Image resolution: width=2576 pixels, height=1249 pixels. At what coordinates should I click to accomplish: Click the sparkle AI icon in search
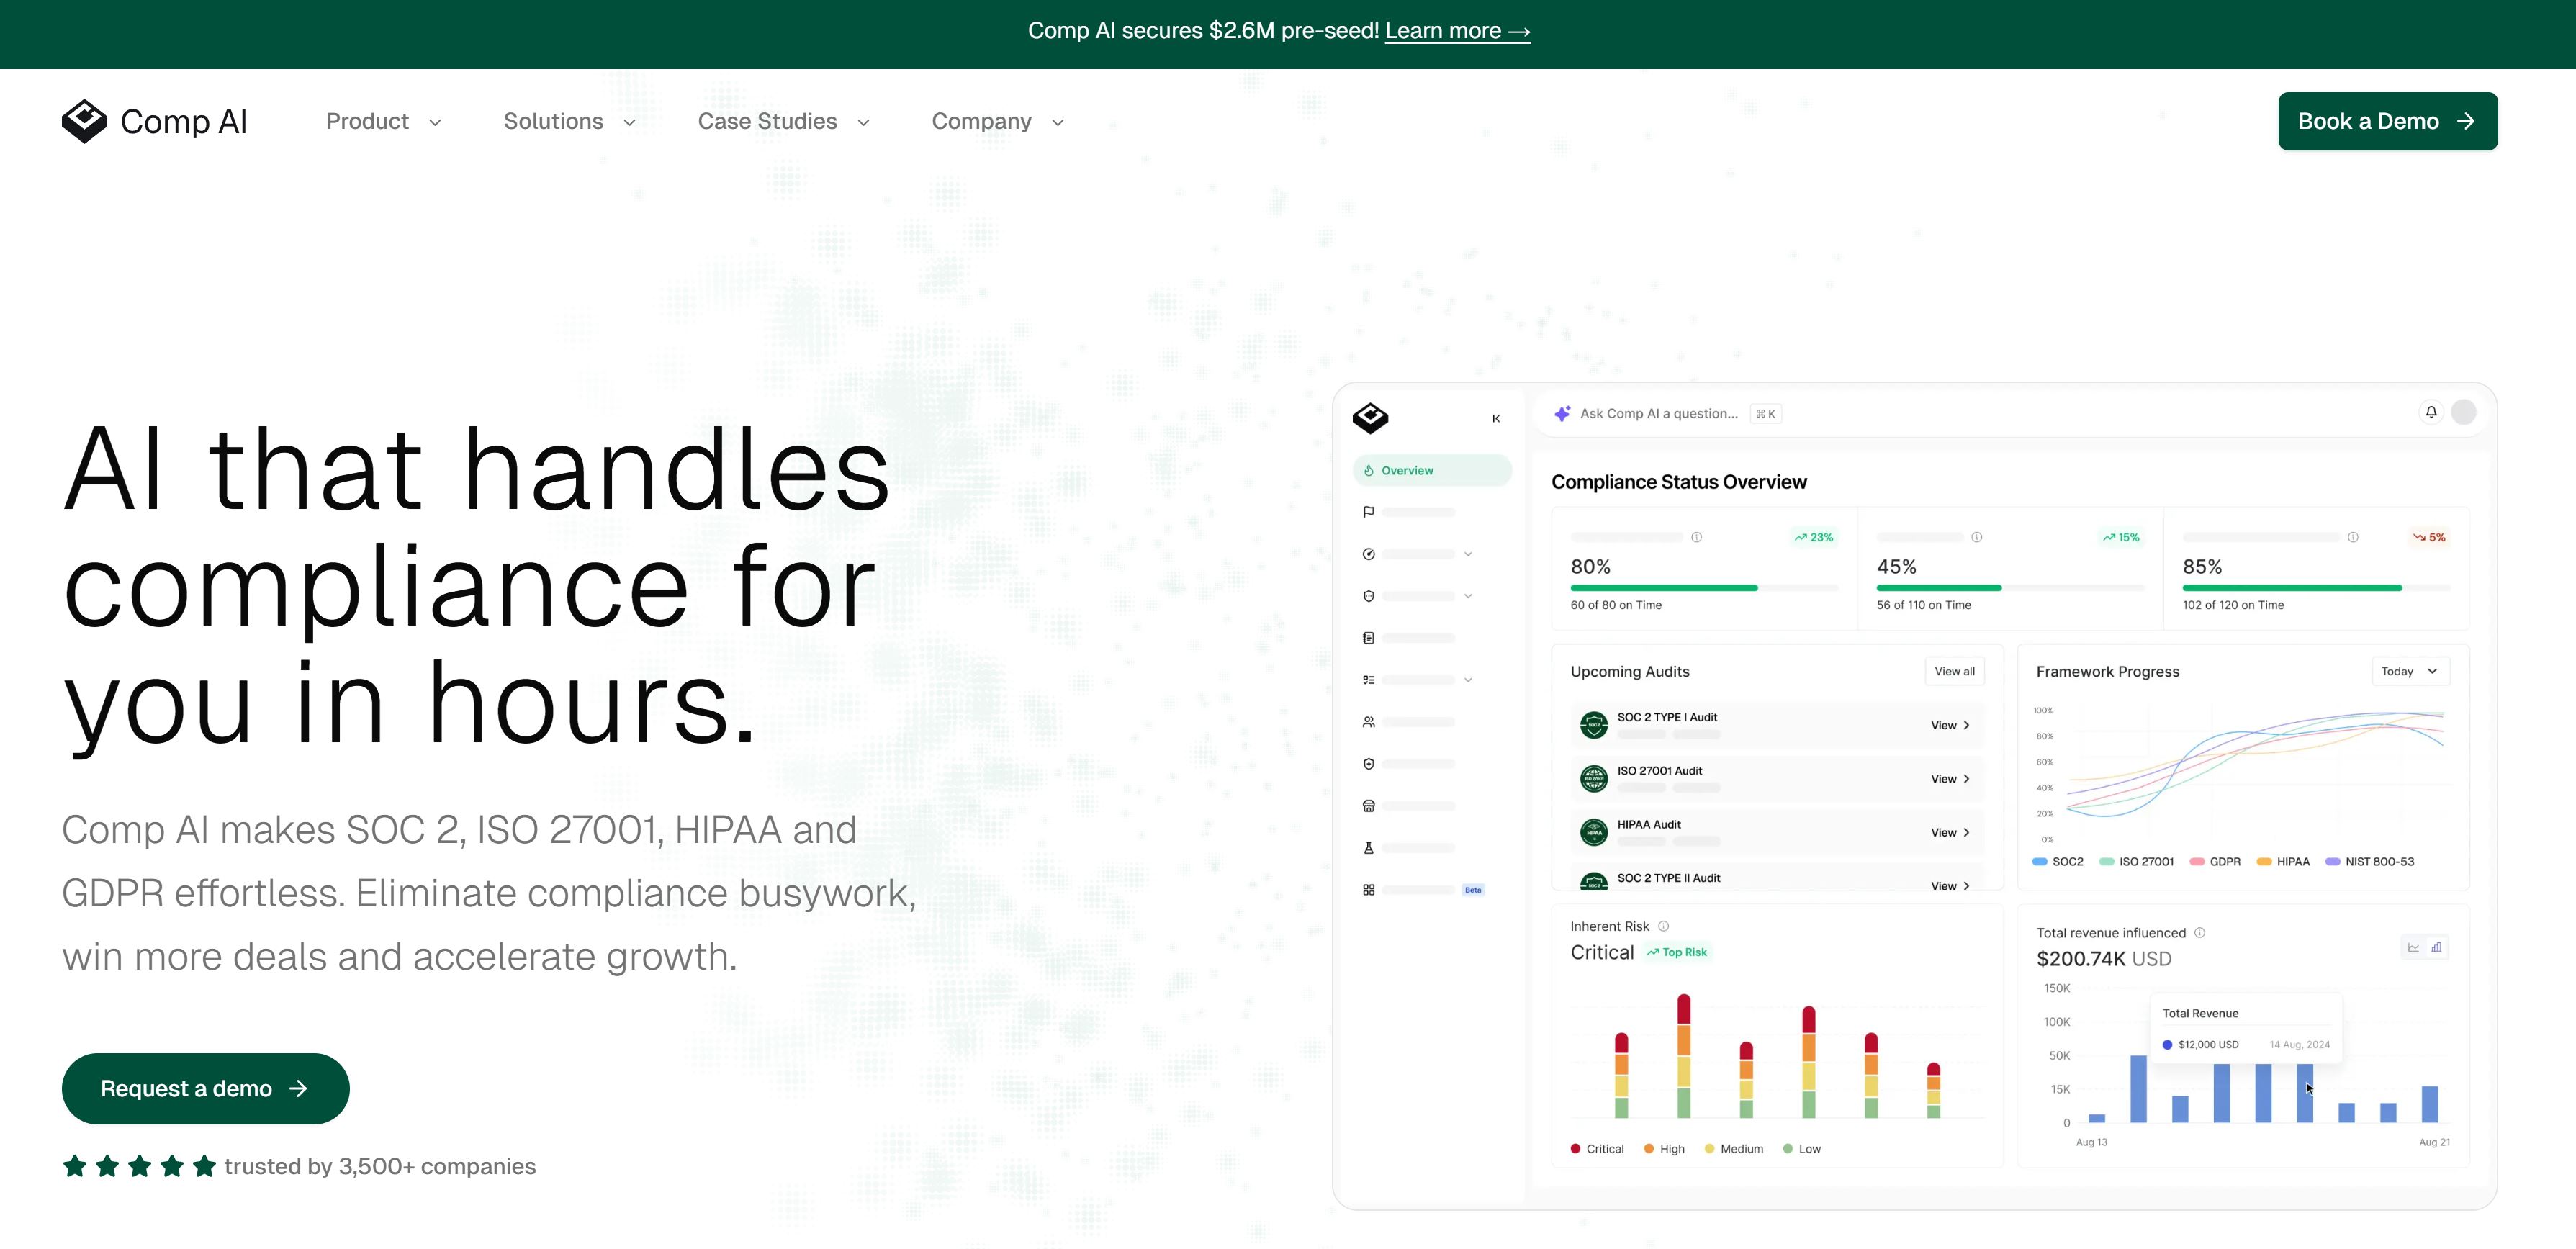(1562, 413)
